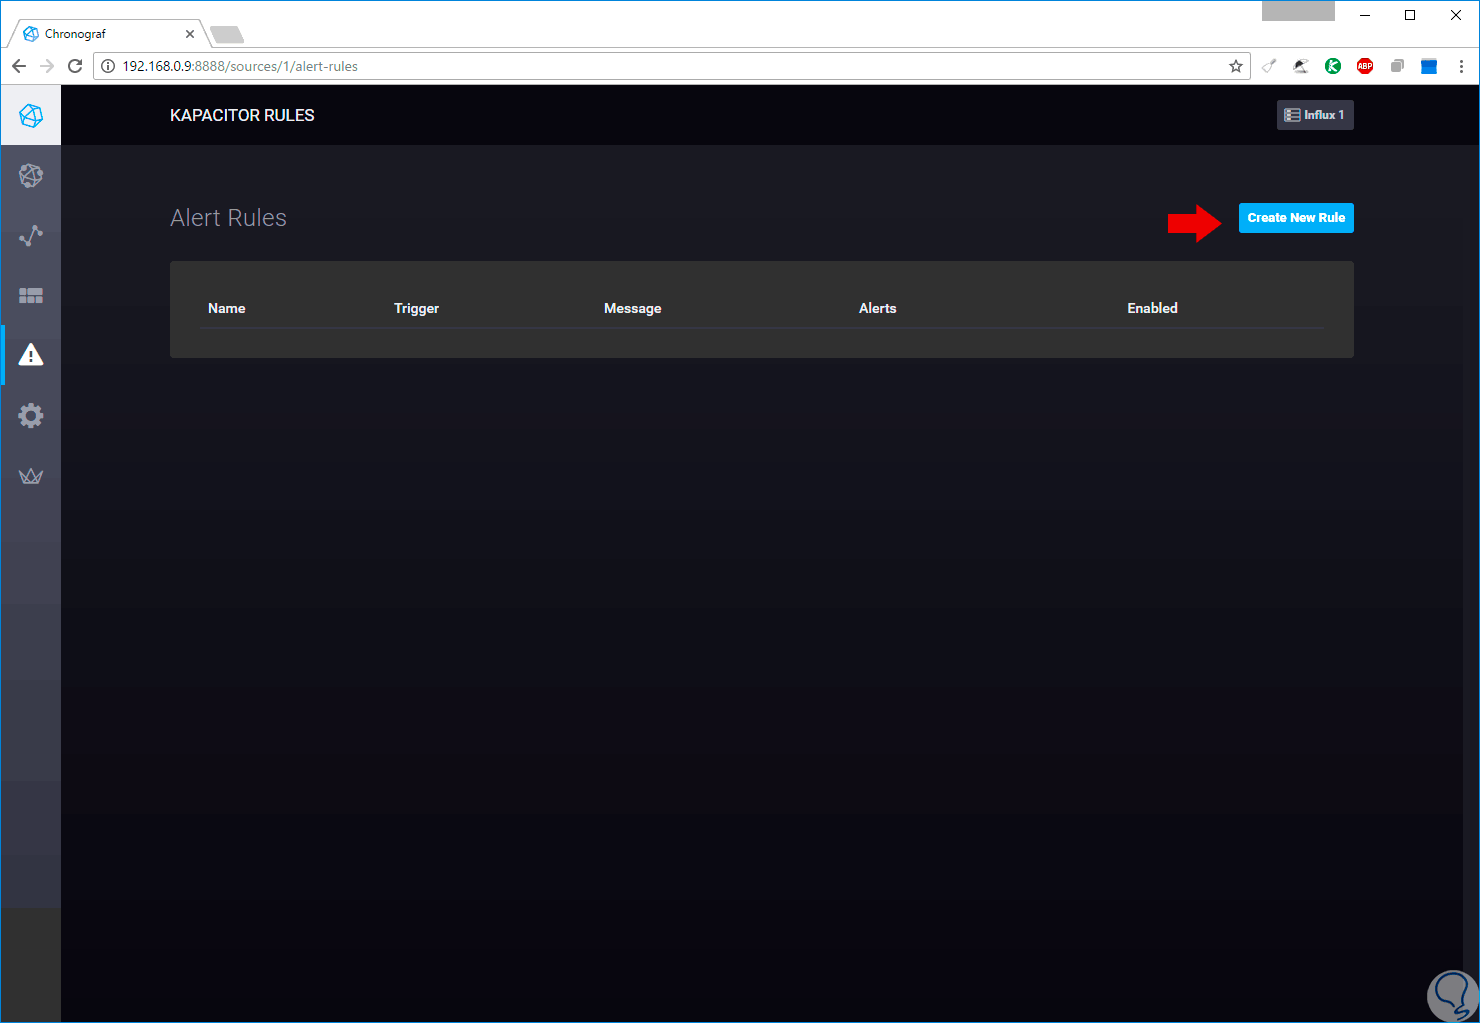The width and height of the screenshot is (1480, 1023).
Task: Minimize the browser window
Action: pyautogui.click(x=1364, y=15)
